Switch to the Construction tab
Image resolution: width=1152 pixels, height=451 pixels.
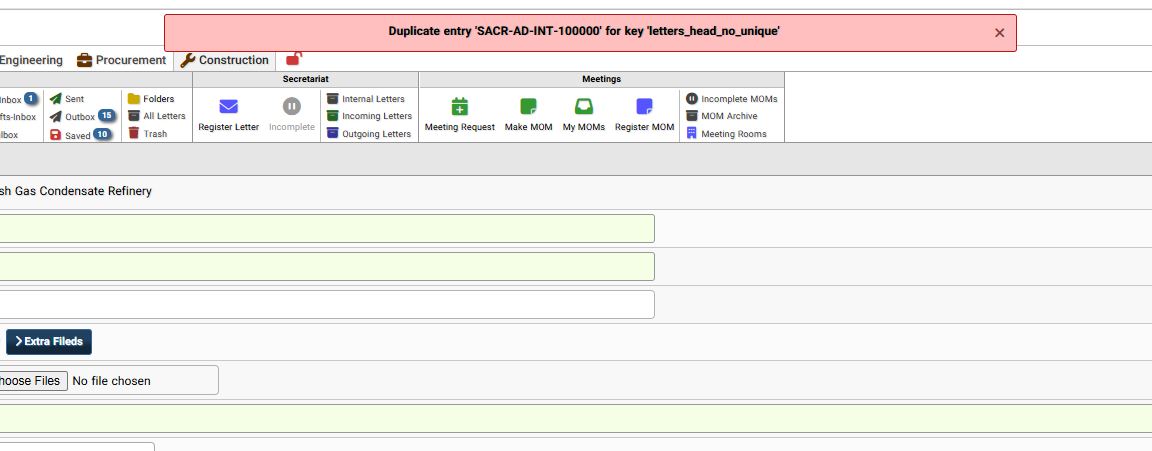point(225,60)
